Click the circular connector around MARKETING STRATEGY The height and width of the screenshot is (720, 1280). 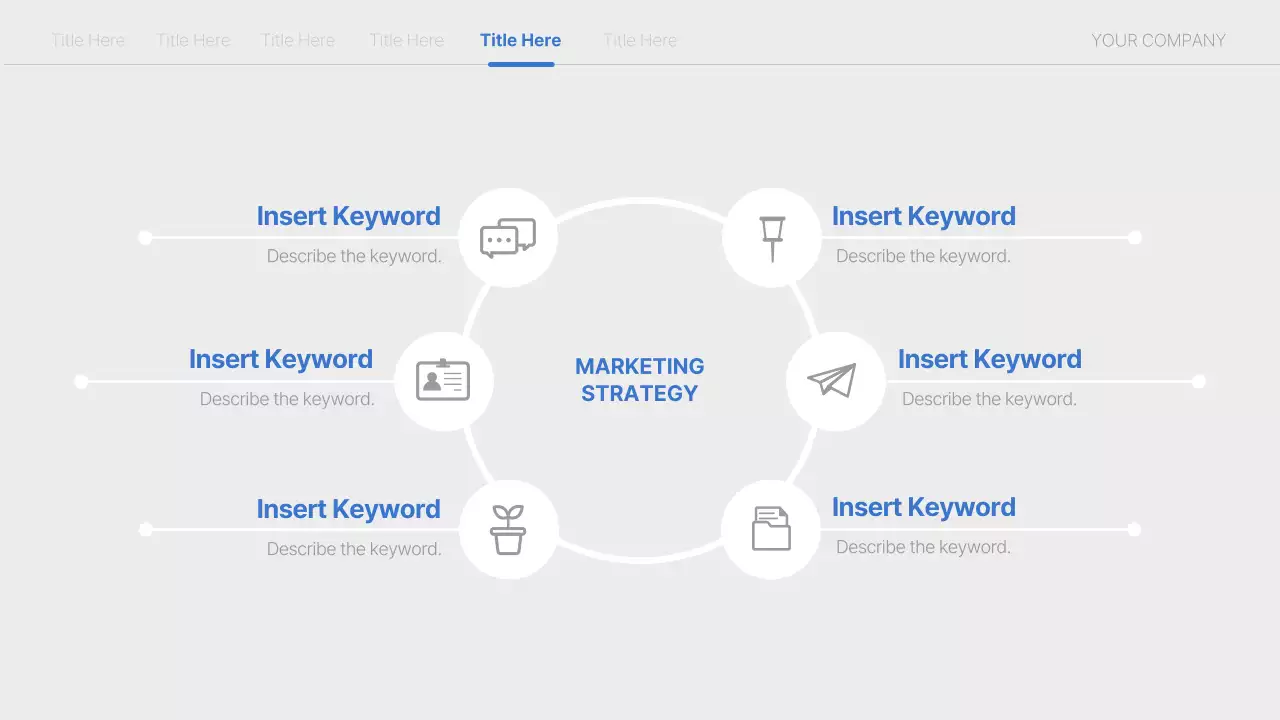(x=640, y=202)
